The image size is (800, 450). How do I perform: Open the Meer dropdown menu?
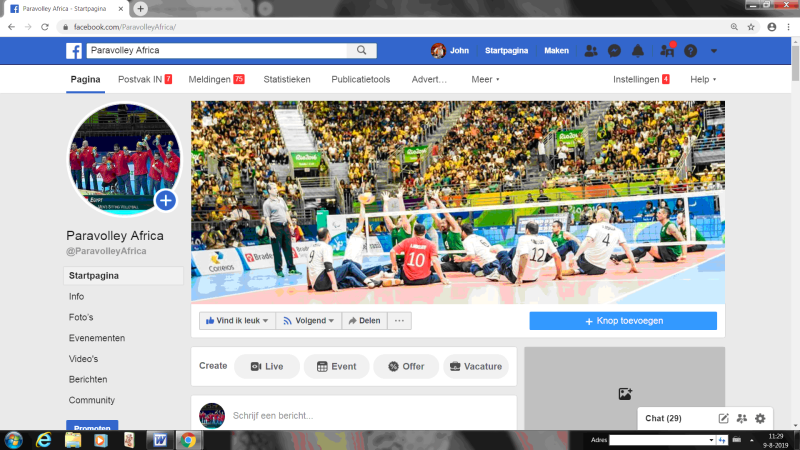coord(485,80)
